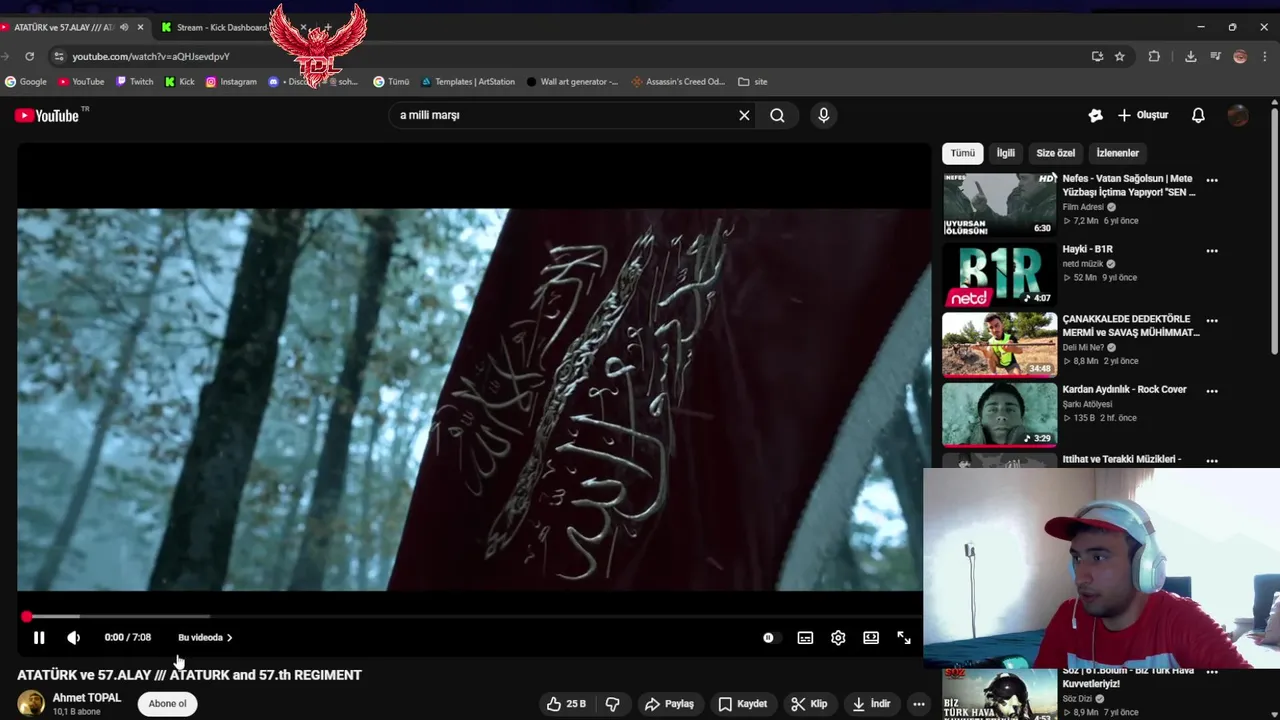This screenshot has width=1280, height=720.
Task: Enter fullscreen mode
Action: tap(904, 637)
